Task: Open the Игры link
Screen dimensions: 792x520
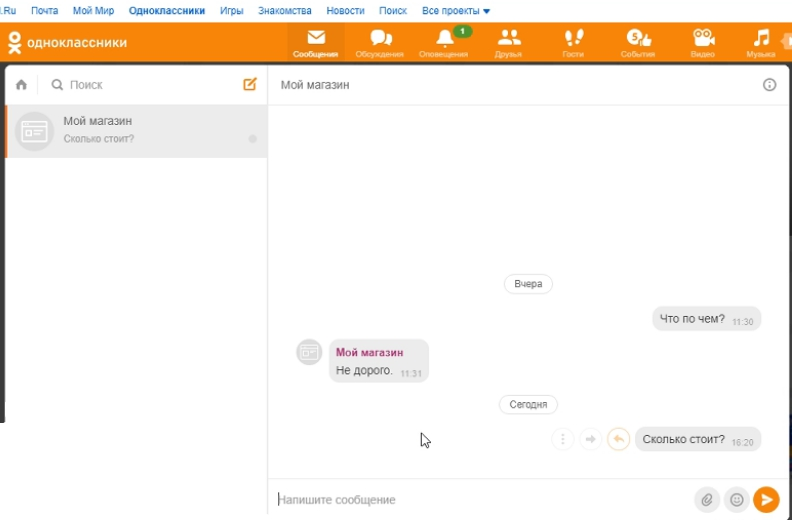Action: [231, 11]
